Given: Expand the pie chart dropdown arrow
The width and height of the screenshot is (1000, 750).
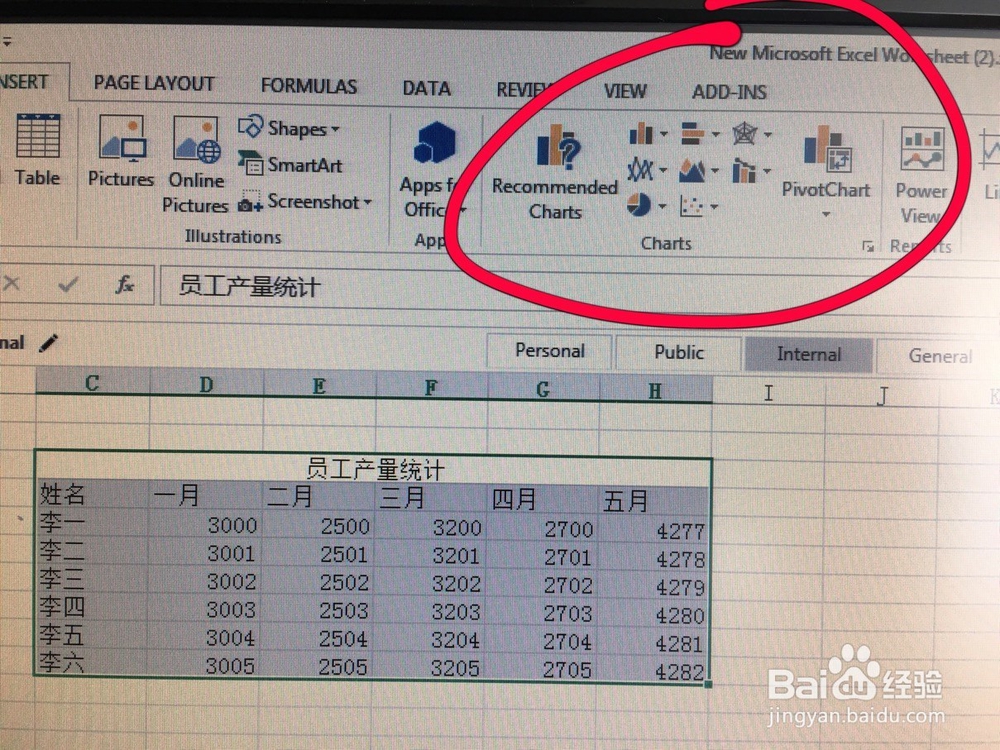Looking at the screenshot, I should pos(662,206).
